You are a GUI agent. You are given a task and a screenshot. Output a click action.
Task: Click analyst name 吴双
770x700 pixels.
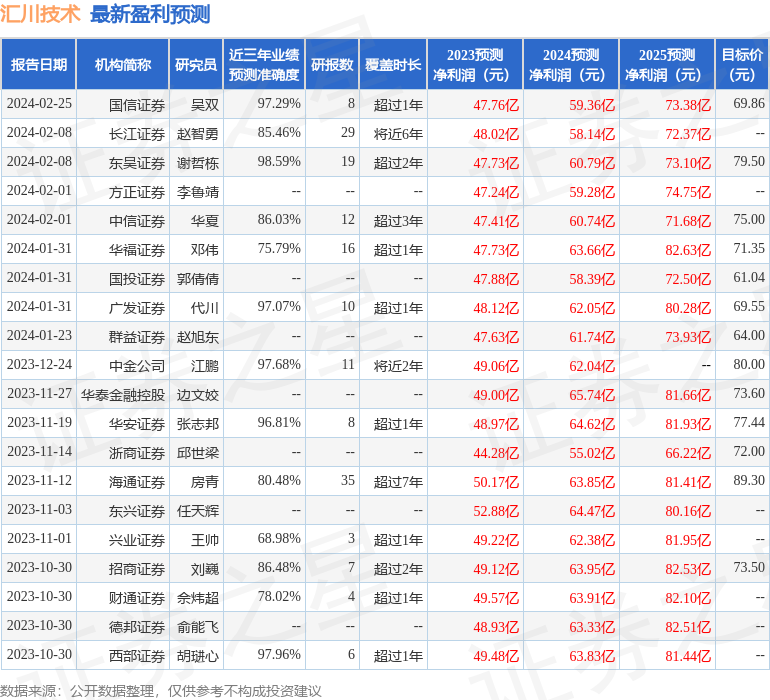[x=205, y=105]
